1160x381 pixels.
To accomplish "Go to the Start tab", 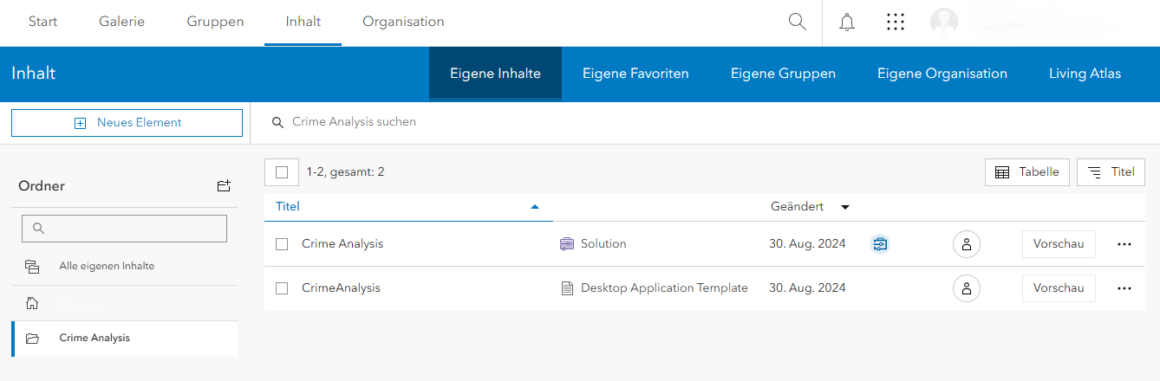I will [43, 21].
